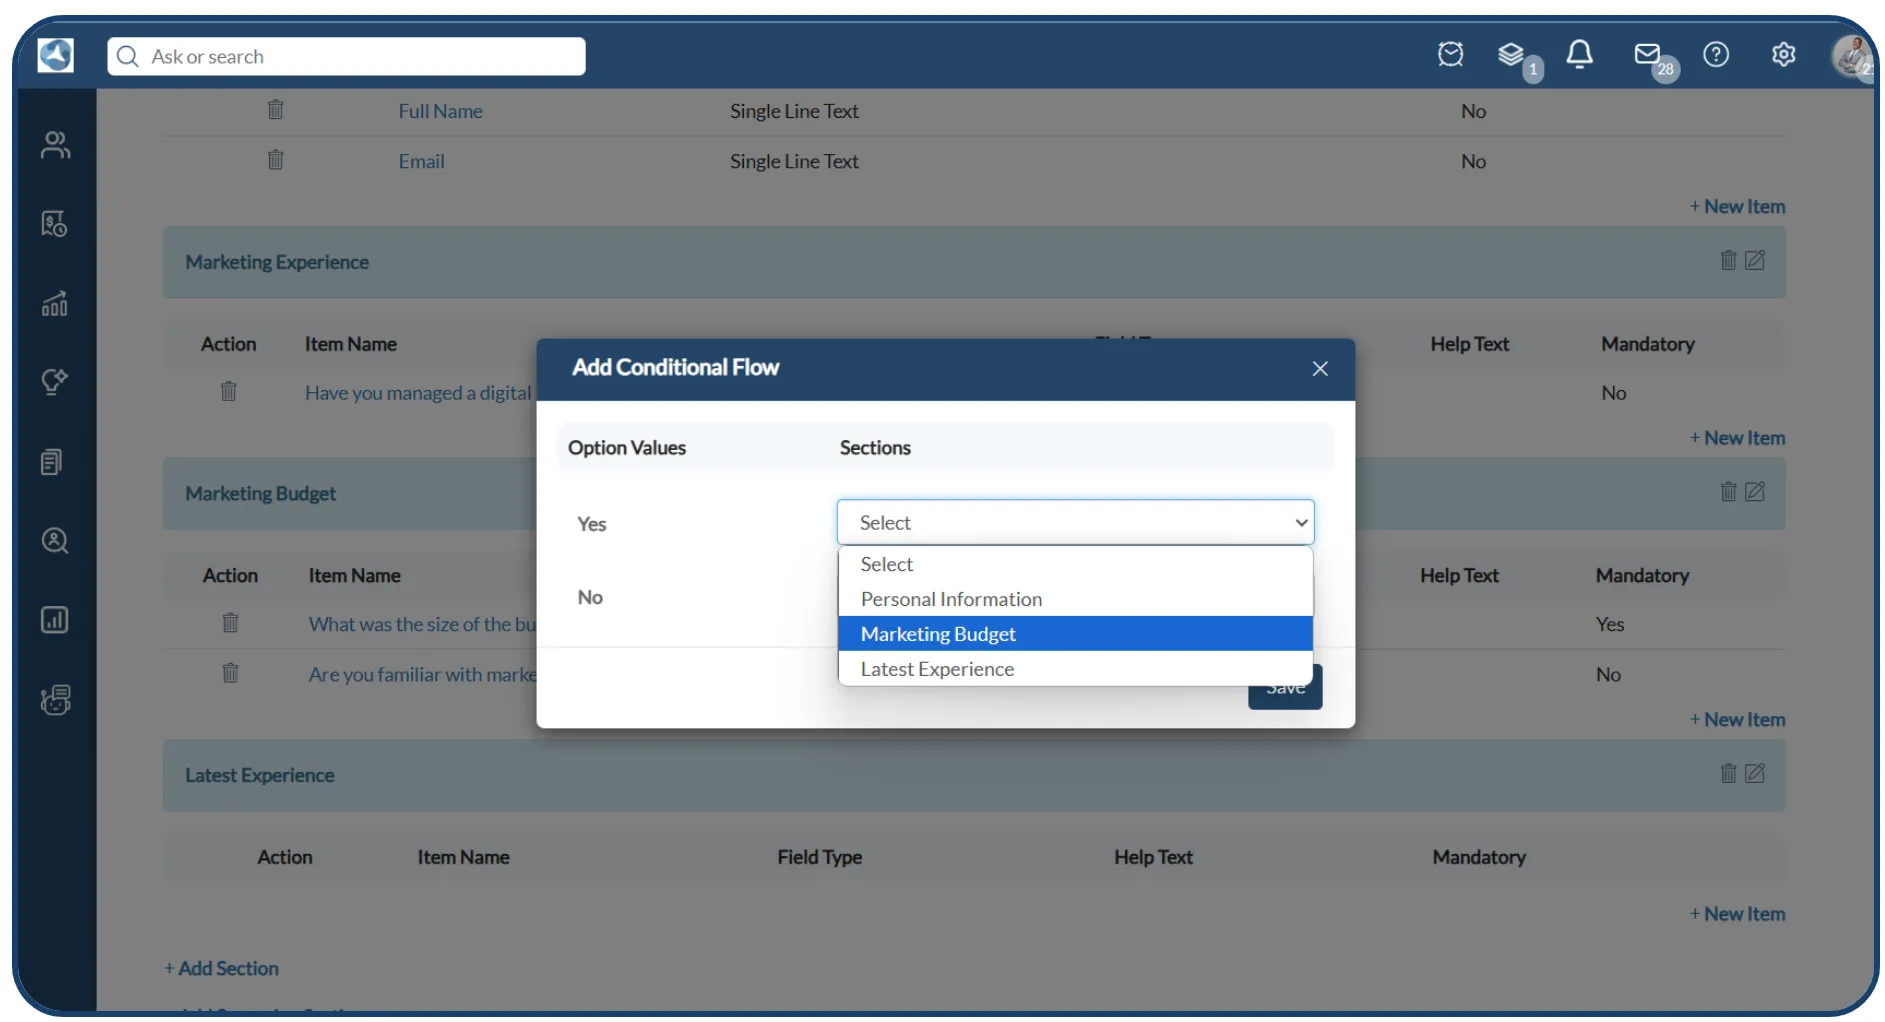Viewport: 1885px width, 1022px height.
Task: Open 'What was the size of the bu' item
Action: [x=422, y=624]
